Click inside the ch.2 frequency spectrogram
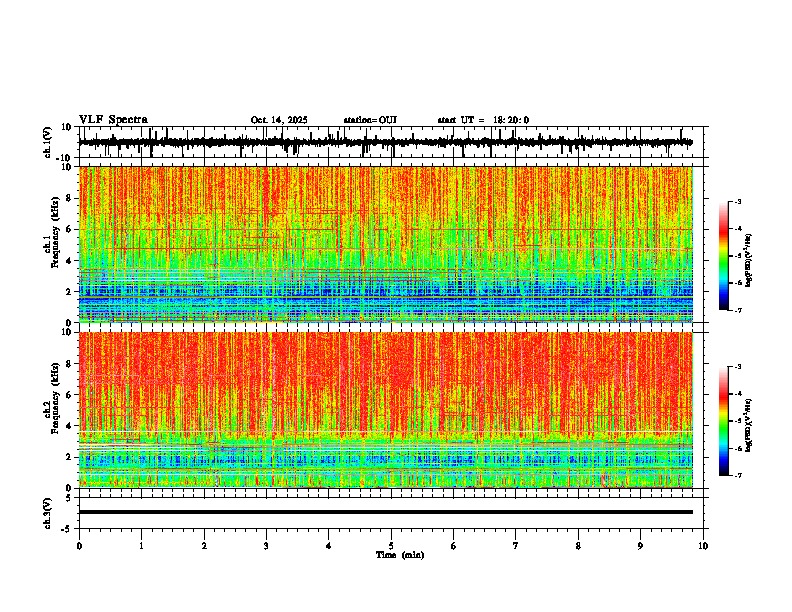This screenshot has width=792, height=612. tap(385, 410)
